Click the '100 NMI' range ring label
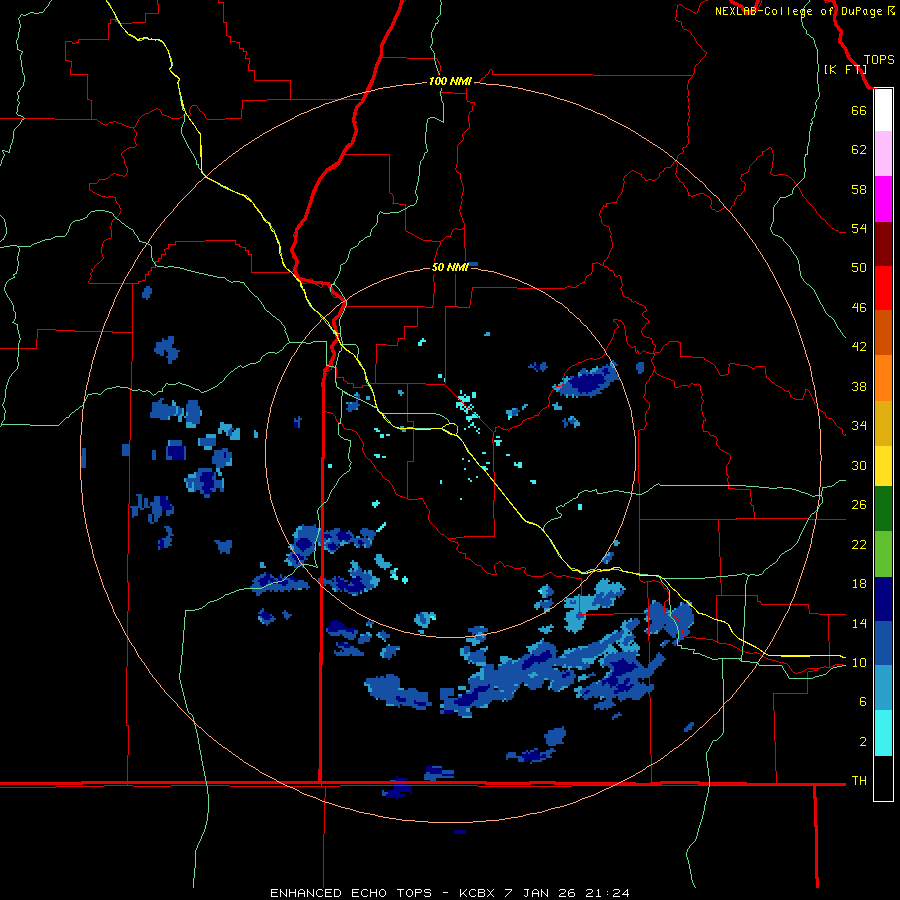The image size is (900, 900). click(x=450, y=82)
